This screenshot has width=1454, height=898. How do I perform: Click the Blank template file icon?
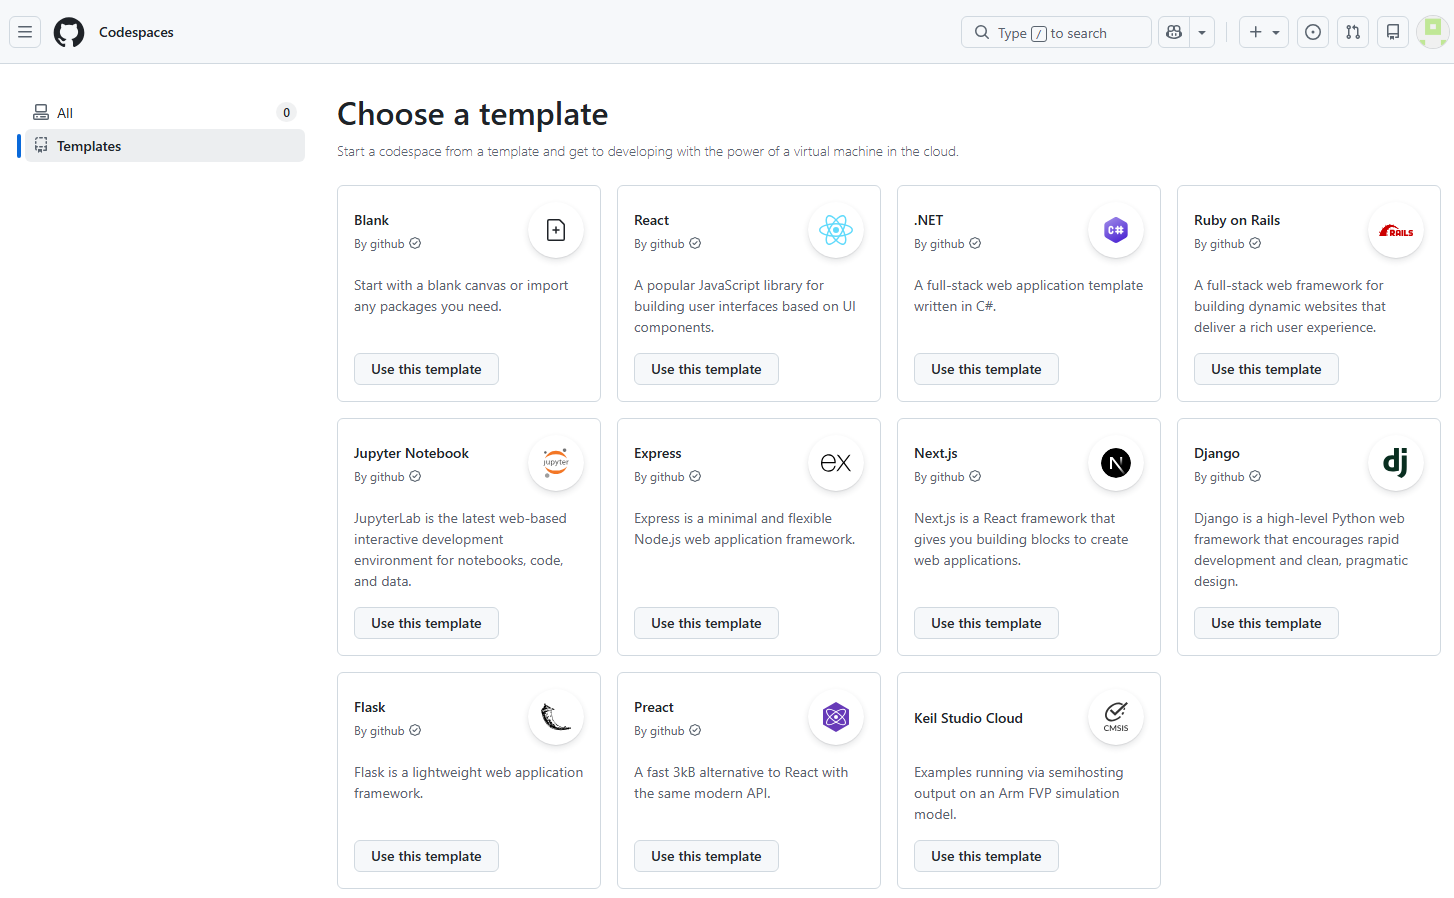(x=556, y=230)
